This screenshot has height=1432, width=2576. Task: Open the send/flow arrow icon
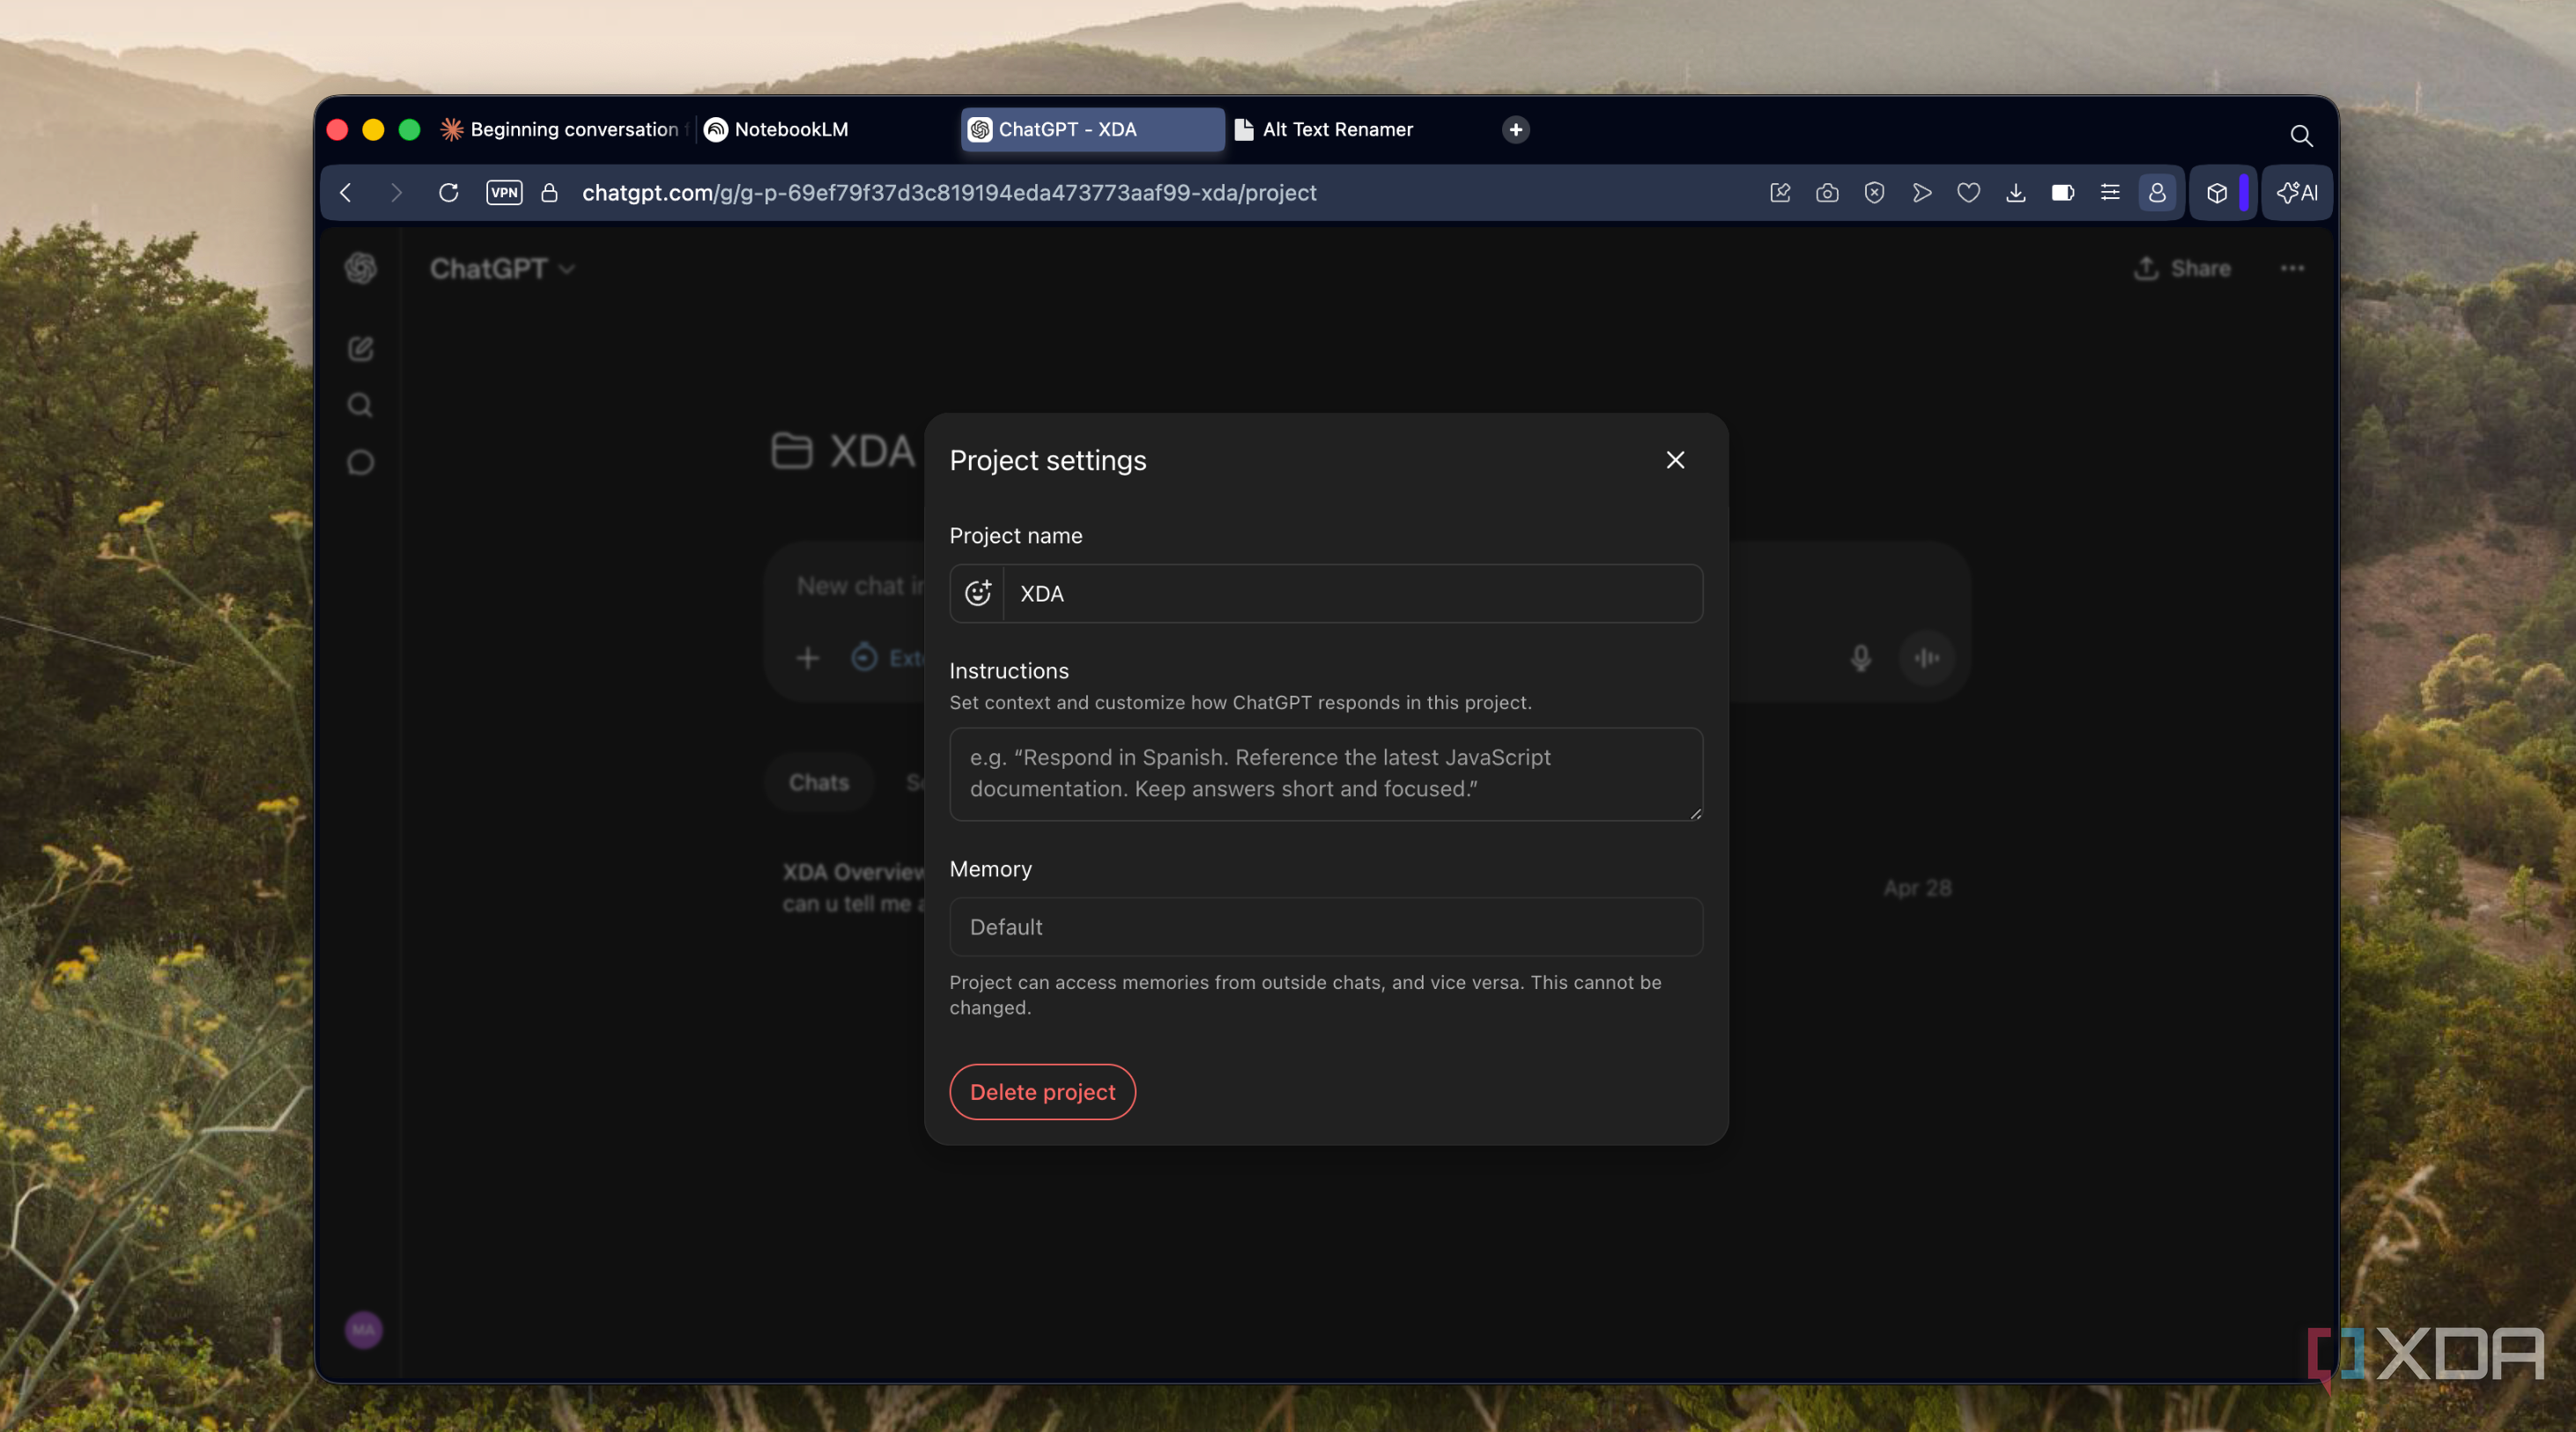click(x=1921, y=192)
